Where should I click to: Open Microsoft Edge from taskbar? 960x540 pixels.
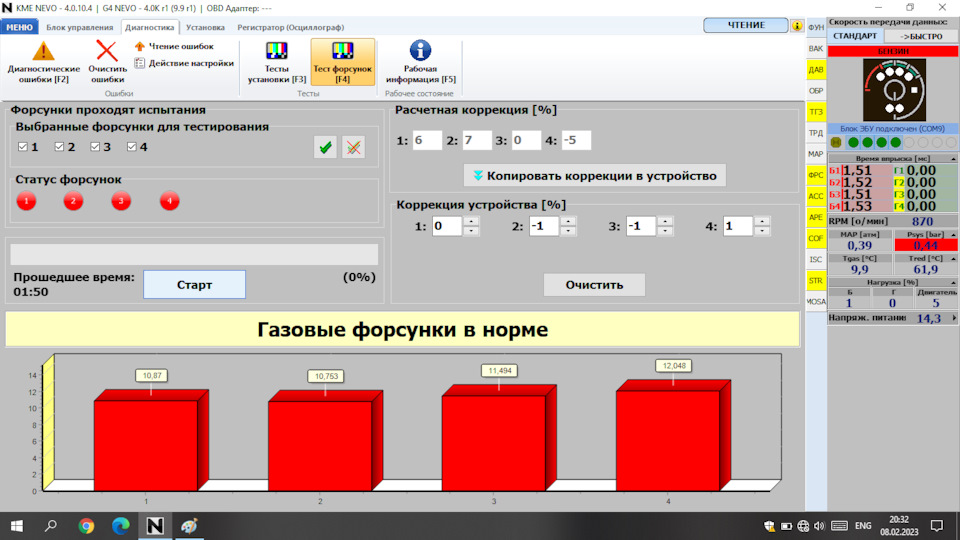click(x=121, y=526)
